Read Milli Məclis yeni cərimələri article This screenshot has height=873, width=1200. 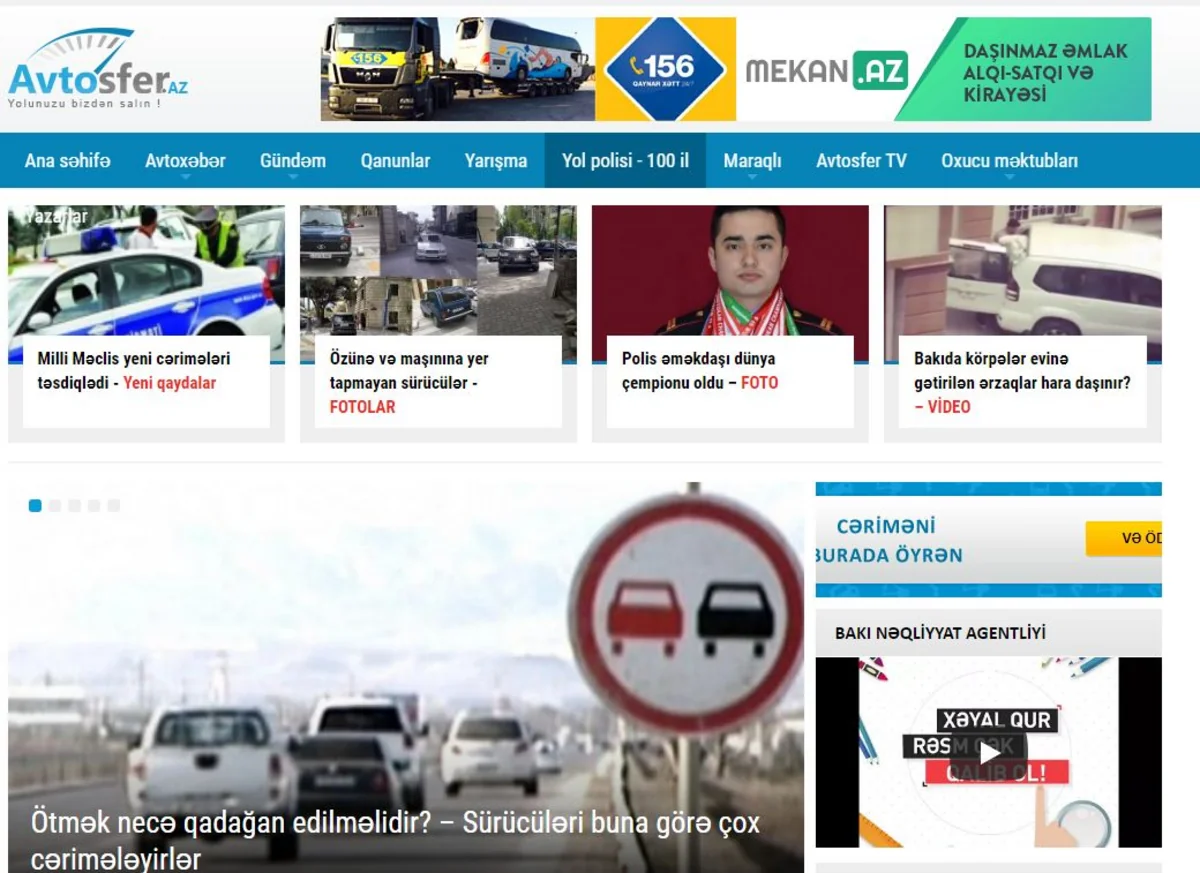(x=134, y=370)
